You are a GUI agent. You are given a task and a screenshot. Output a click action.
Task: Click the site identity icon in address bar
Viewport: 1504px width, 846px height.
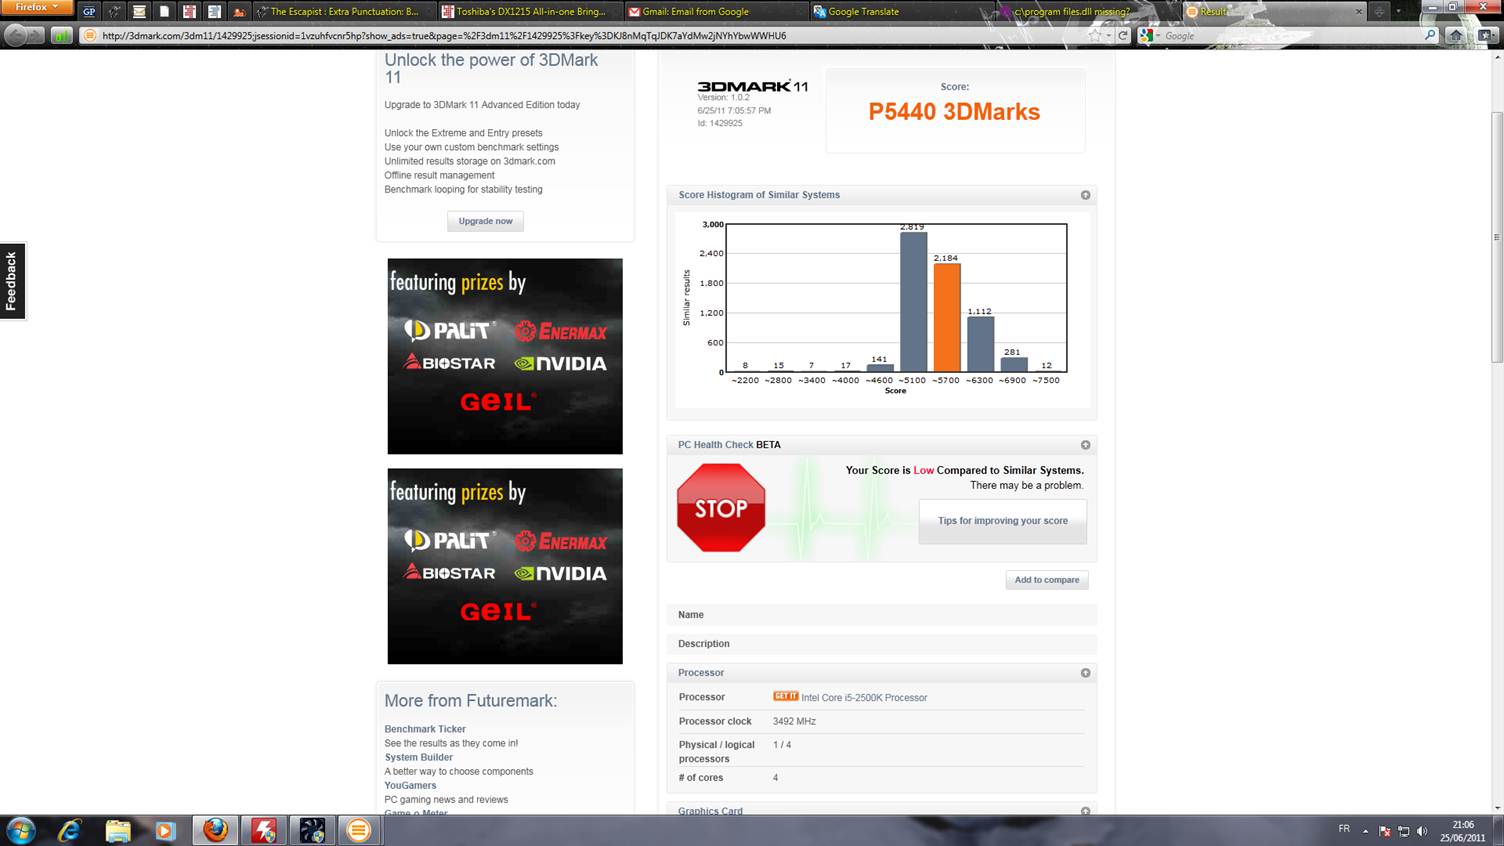click(89, 36)
